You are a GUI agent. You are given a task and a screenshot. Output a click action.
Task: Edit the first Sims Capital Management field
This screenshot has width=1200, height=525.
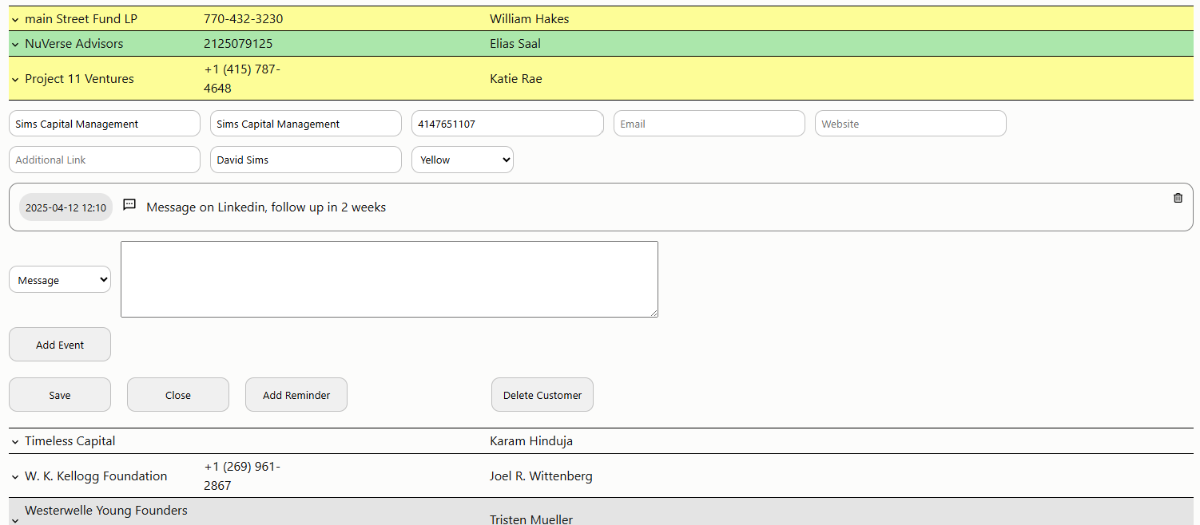(105, 124)
